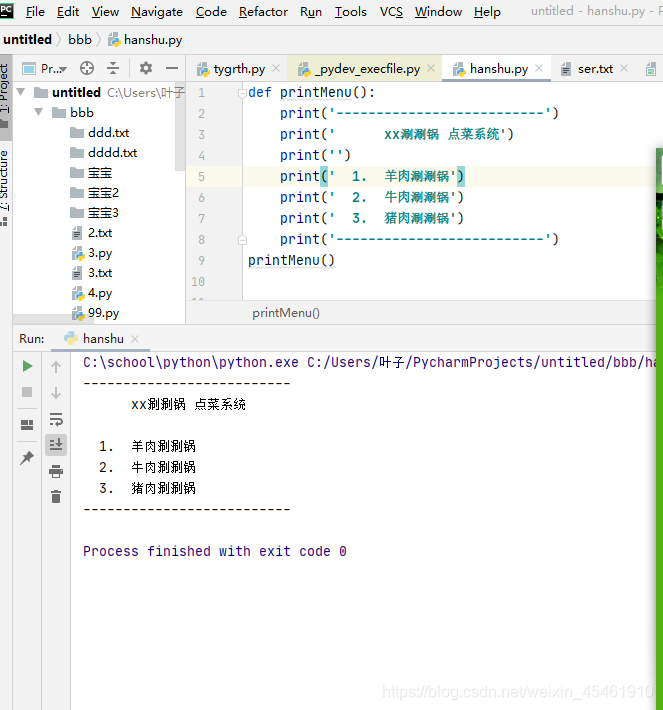Click the Locate/Scroll from Source target icon

click(87, 68)
